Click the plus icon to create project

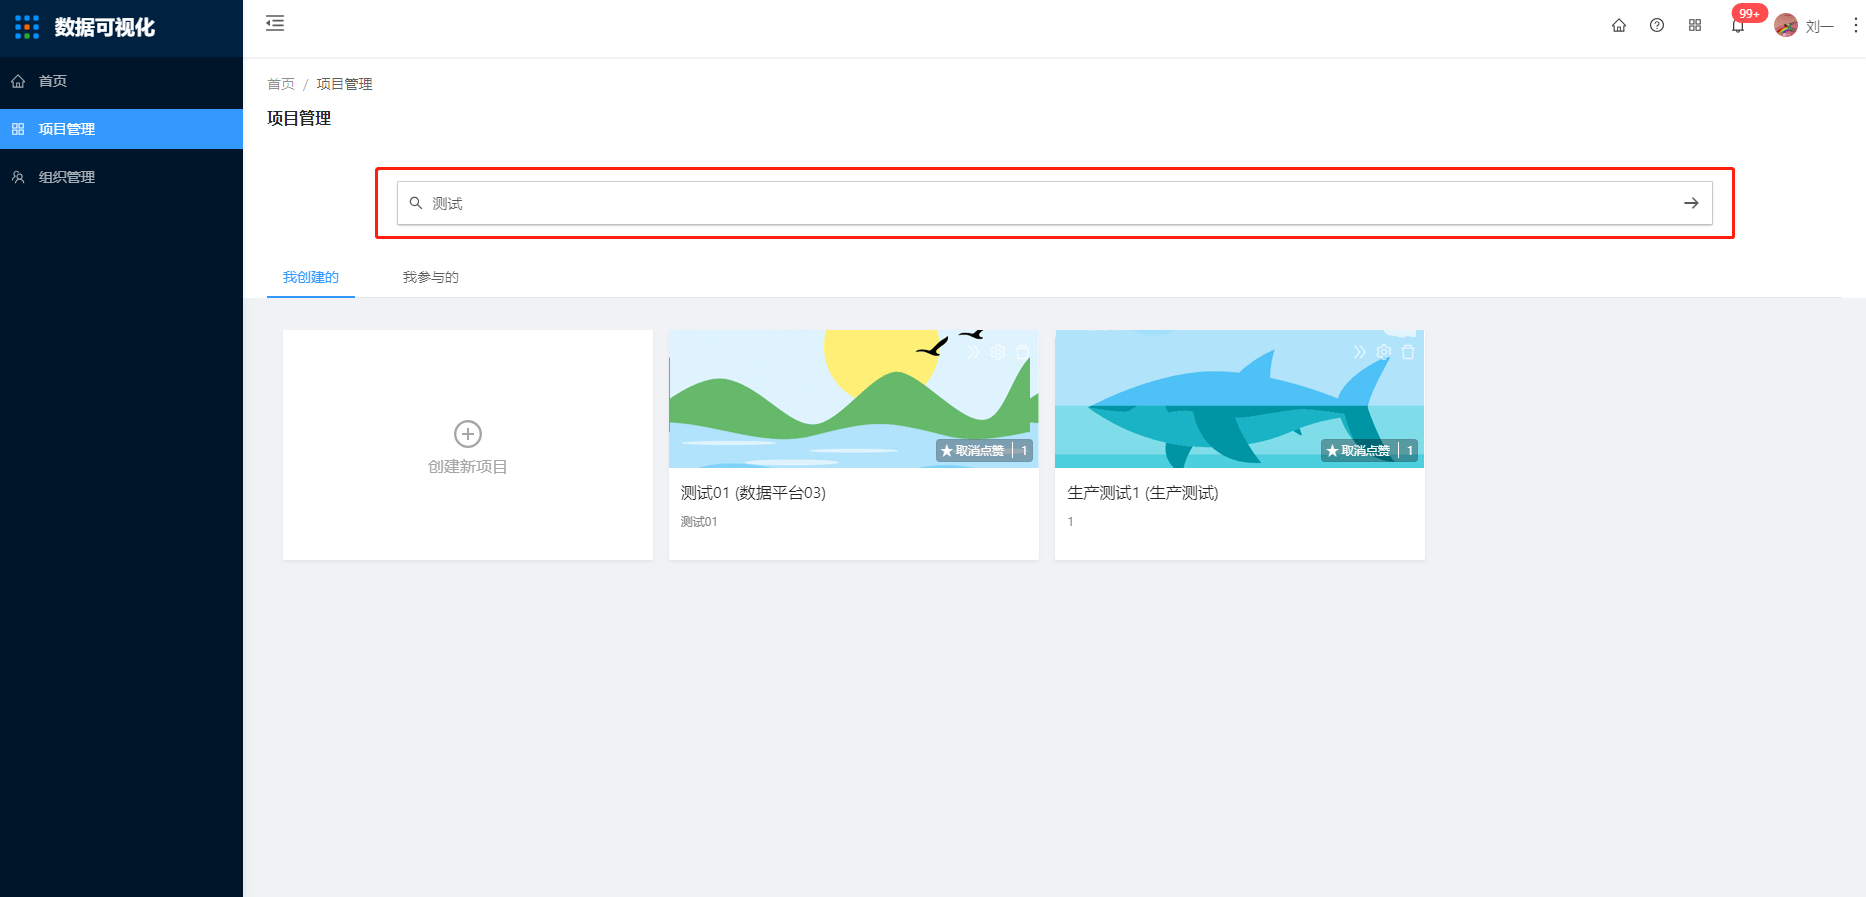click(x=468, y=434)
